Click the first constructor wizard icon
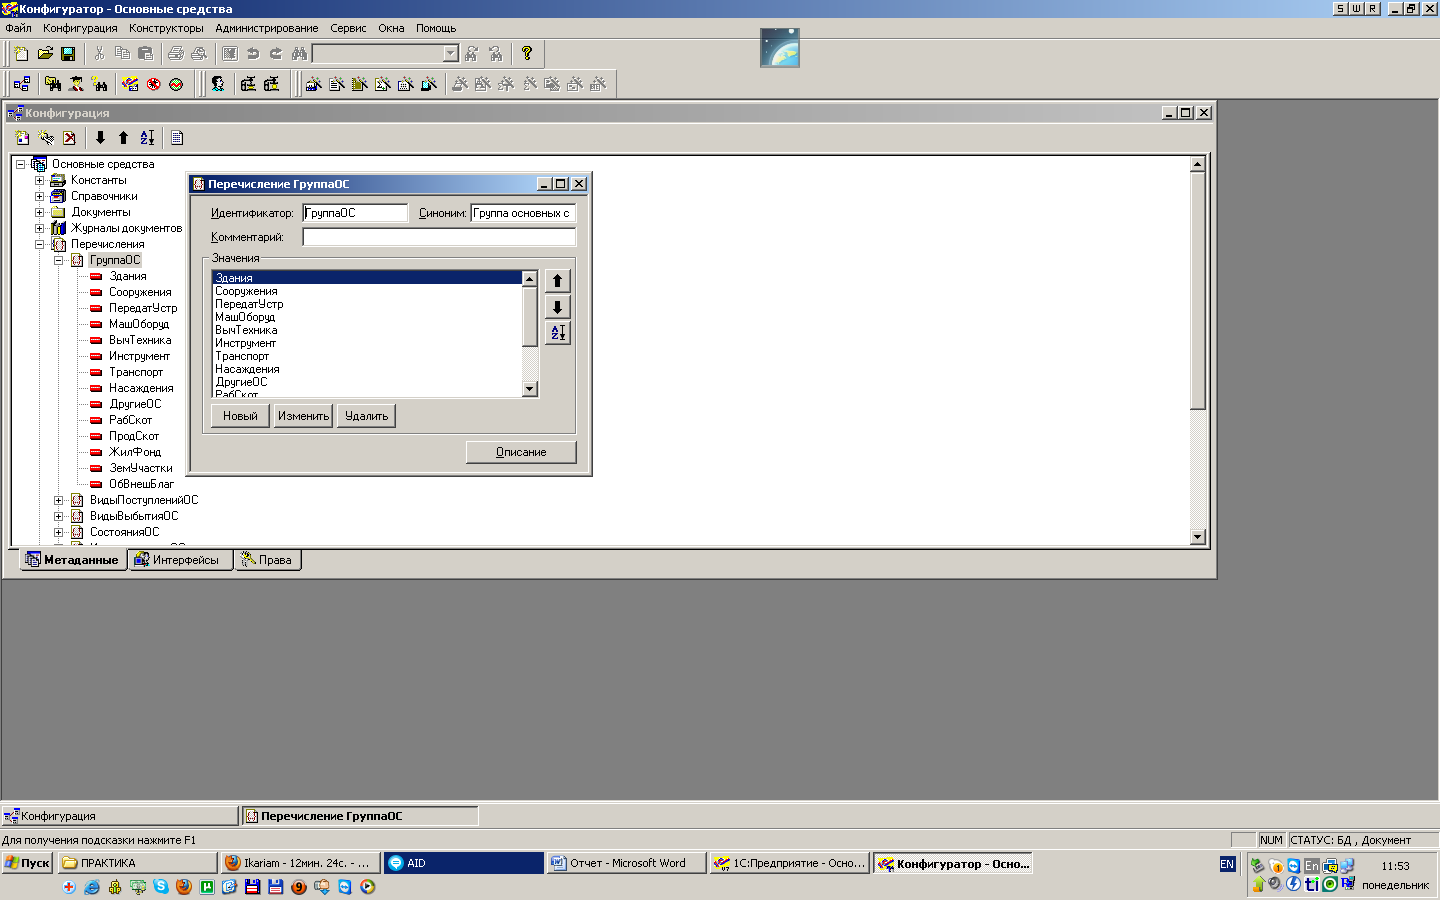The width and height of the screenshot is (1440, 900). pyautogui.click(x=313, y=84)
